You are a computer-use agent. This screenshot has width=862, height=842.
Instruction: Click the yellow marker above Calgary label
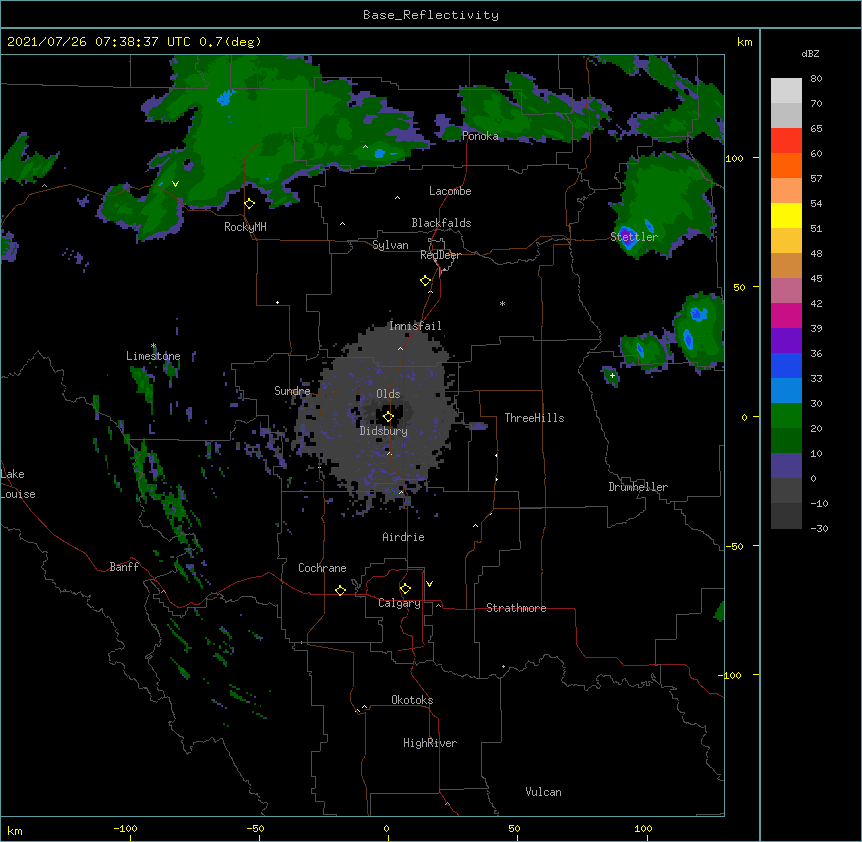(405, 589)
